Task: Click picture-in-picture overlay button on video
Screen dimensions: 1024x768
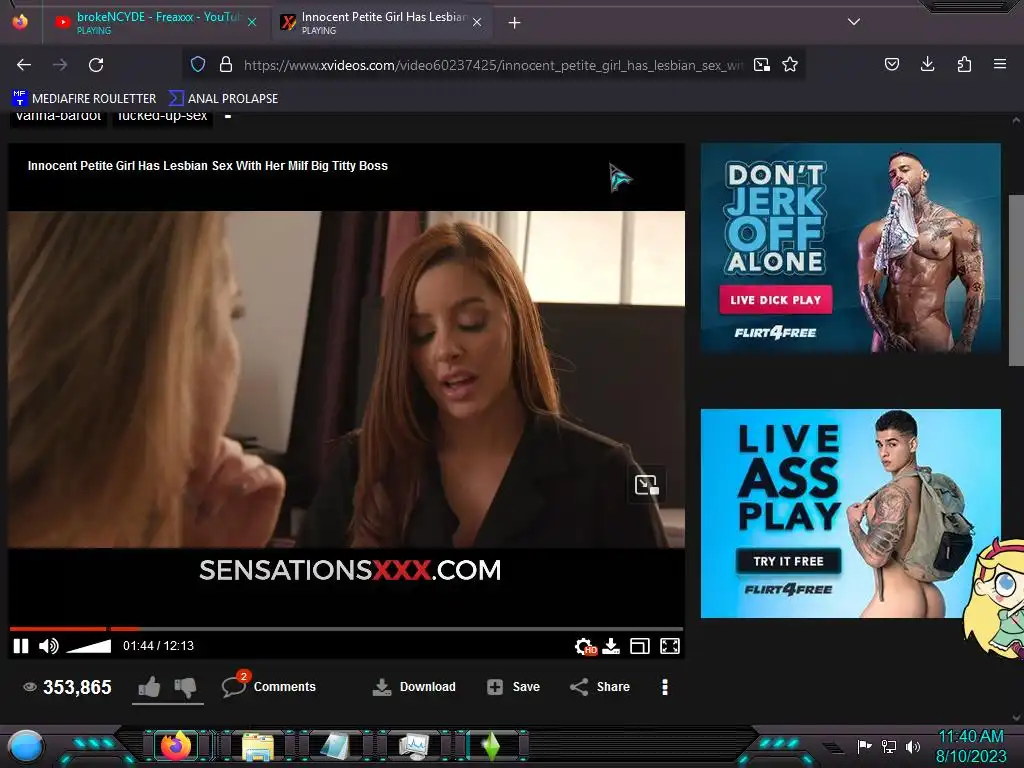Action: pos(647,485)
